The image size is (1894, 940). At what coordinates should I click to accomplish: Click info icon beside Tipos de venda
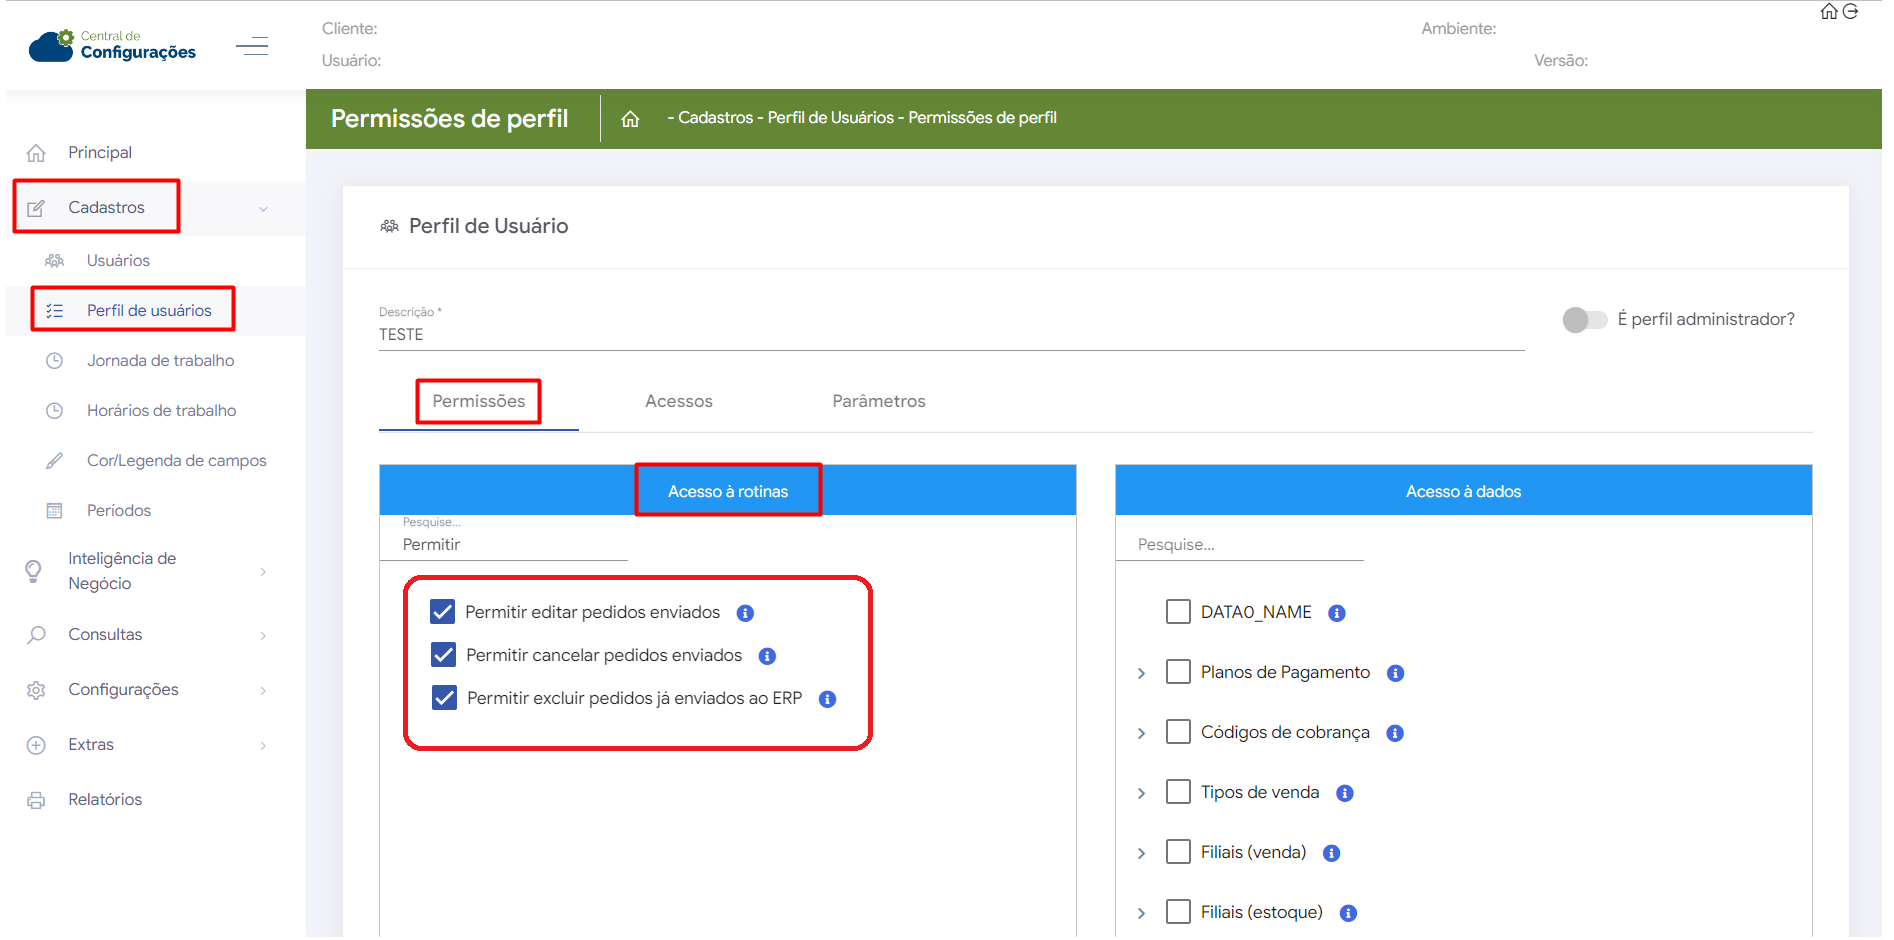coord(1345,793)
